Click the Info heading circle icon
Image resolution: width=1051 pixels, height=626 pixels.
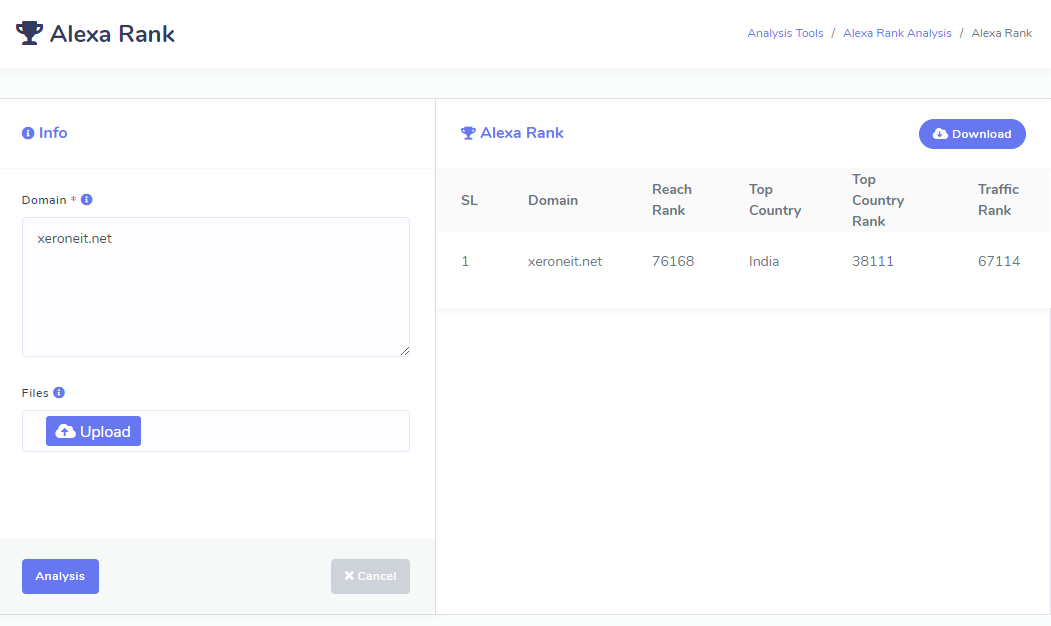tap(28, 133)
